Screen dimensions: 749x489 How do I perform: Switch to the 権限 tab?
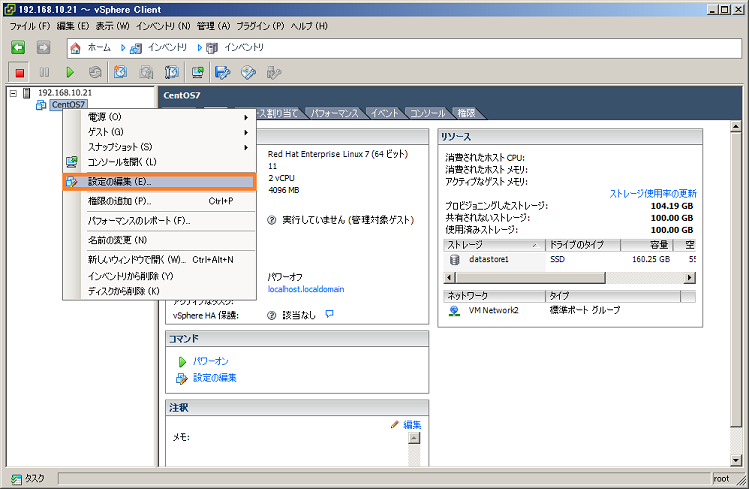point(466,113)
